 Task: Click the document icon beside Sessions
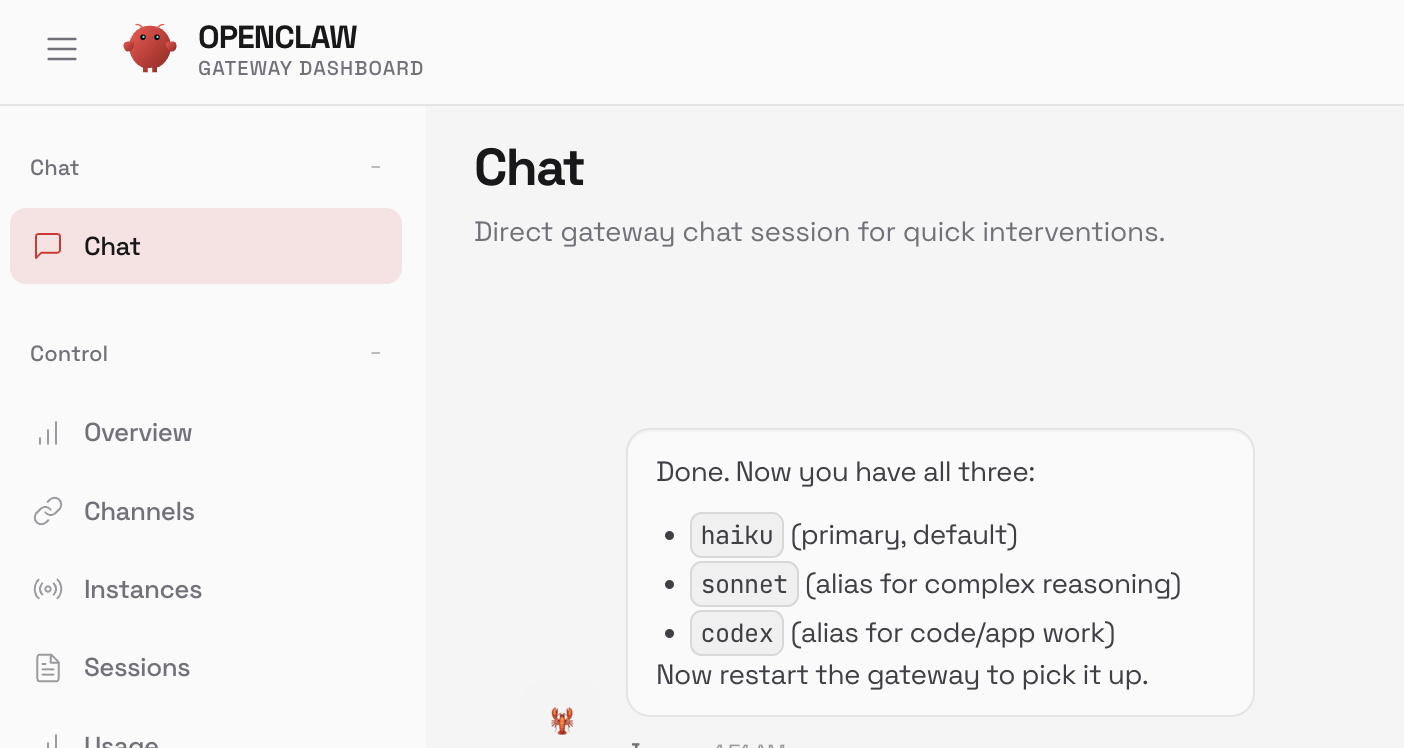(48, 668)
